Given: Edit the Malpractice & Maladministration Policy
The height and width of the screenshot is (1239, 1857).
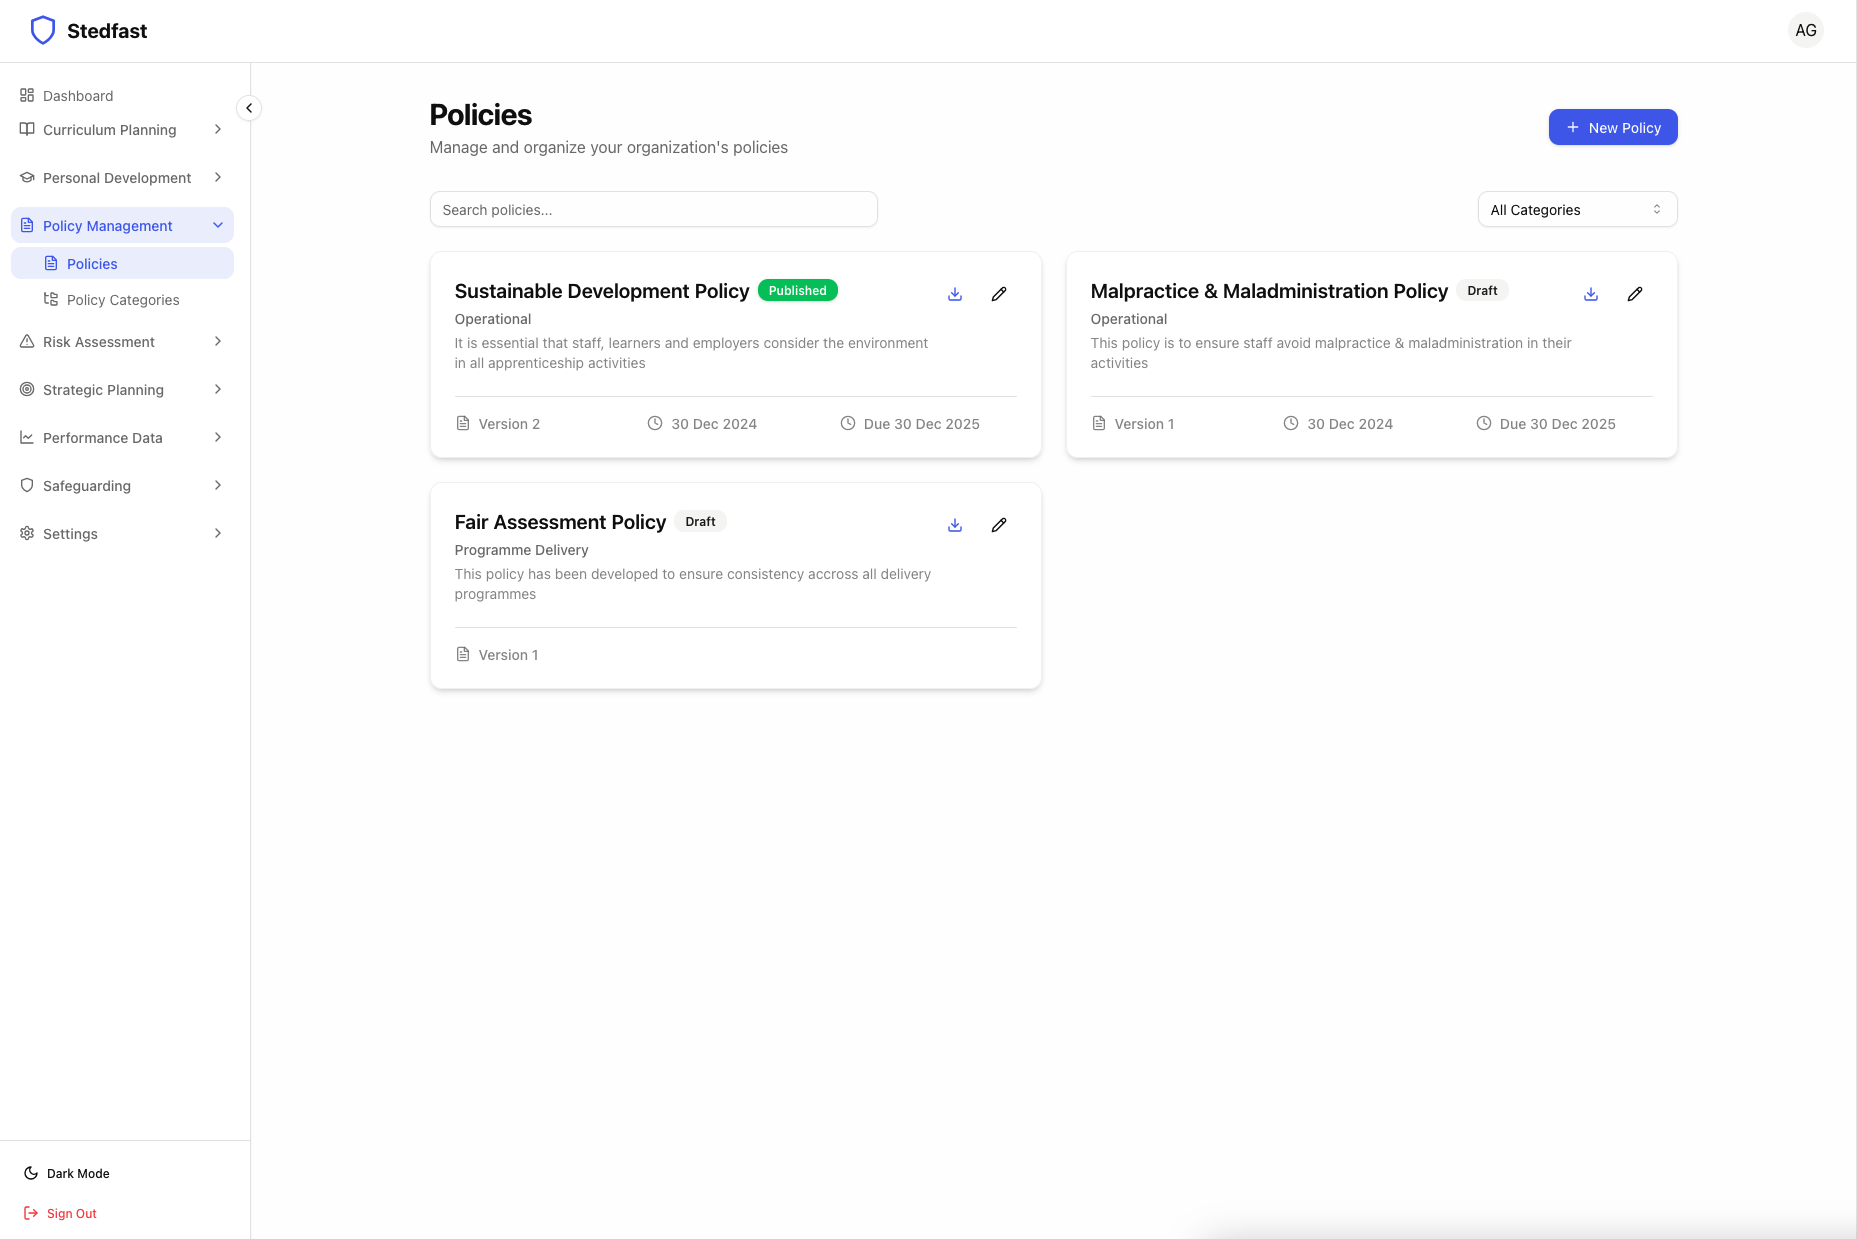Looking at the screenshot, I should (1634, 294).
